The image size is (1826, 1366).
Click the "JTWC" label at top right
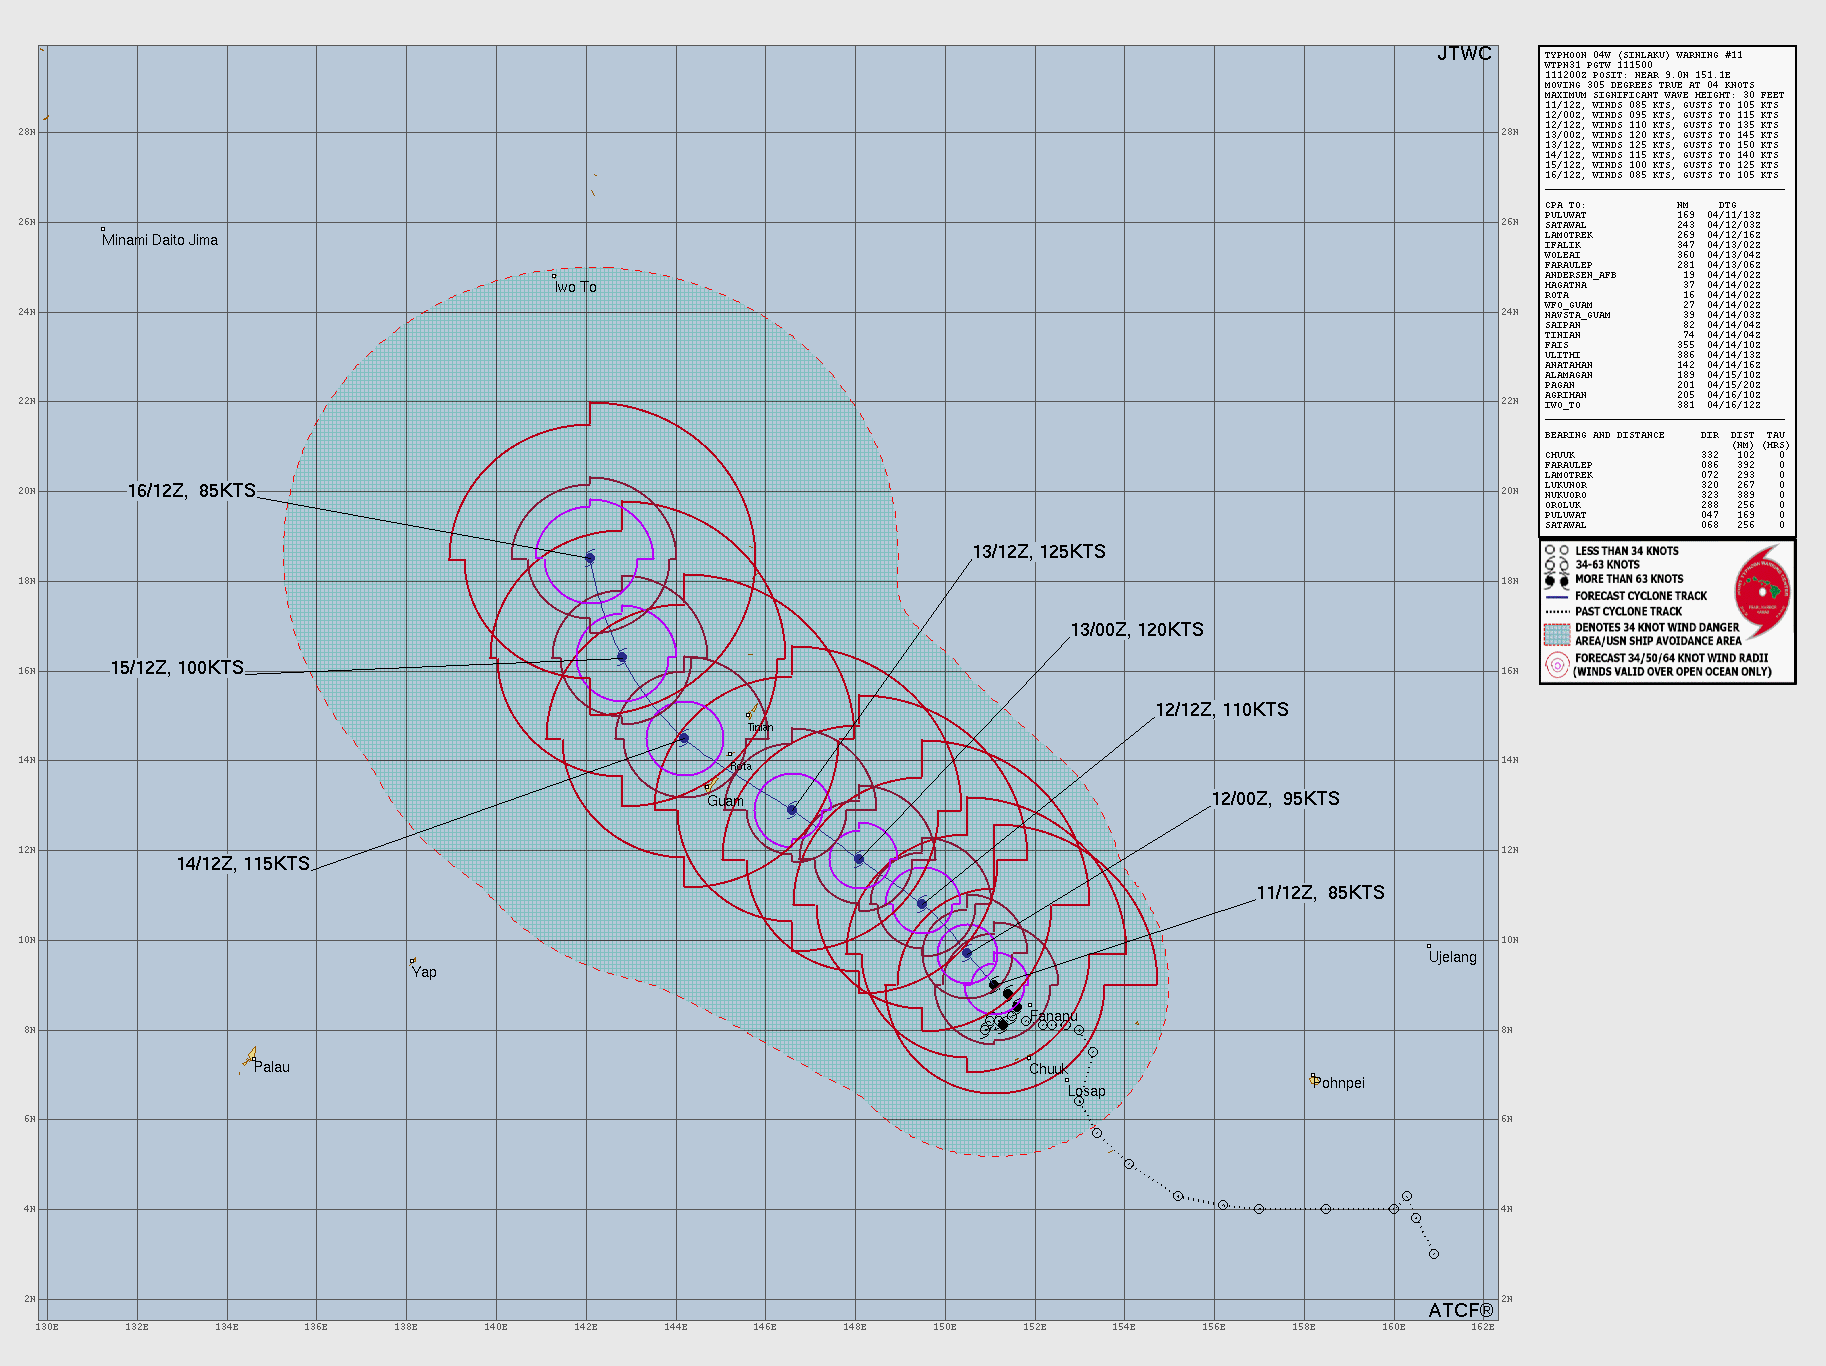[x=1464, y=53]
